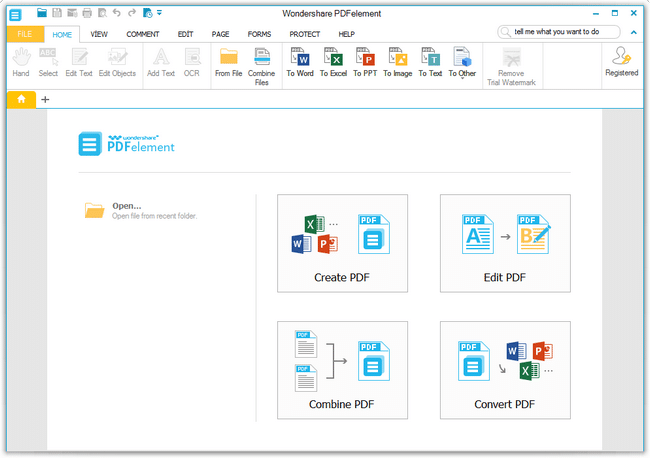Click the Edit PDF tile
Screen dimensions: 650x458
tap(505, 243)
